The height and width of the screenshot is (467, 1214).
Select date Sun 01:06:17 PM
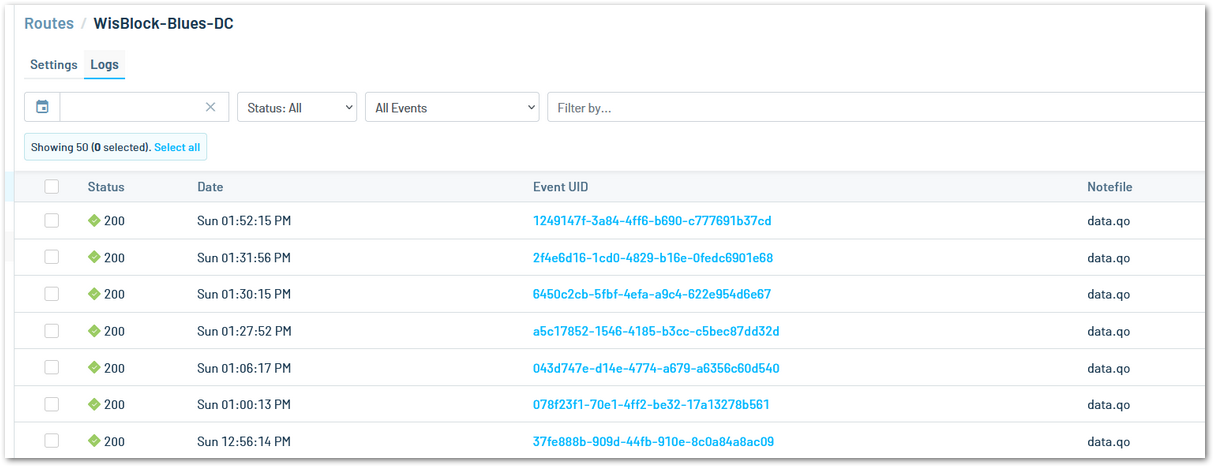pyautogui.click(x=244, y=368)
